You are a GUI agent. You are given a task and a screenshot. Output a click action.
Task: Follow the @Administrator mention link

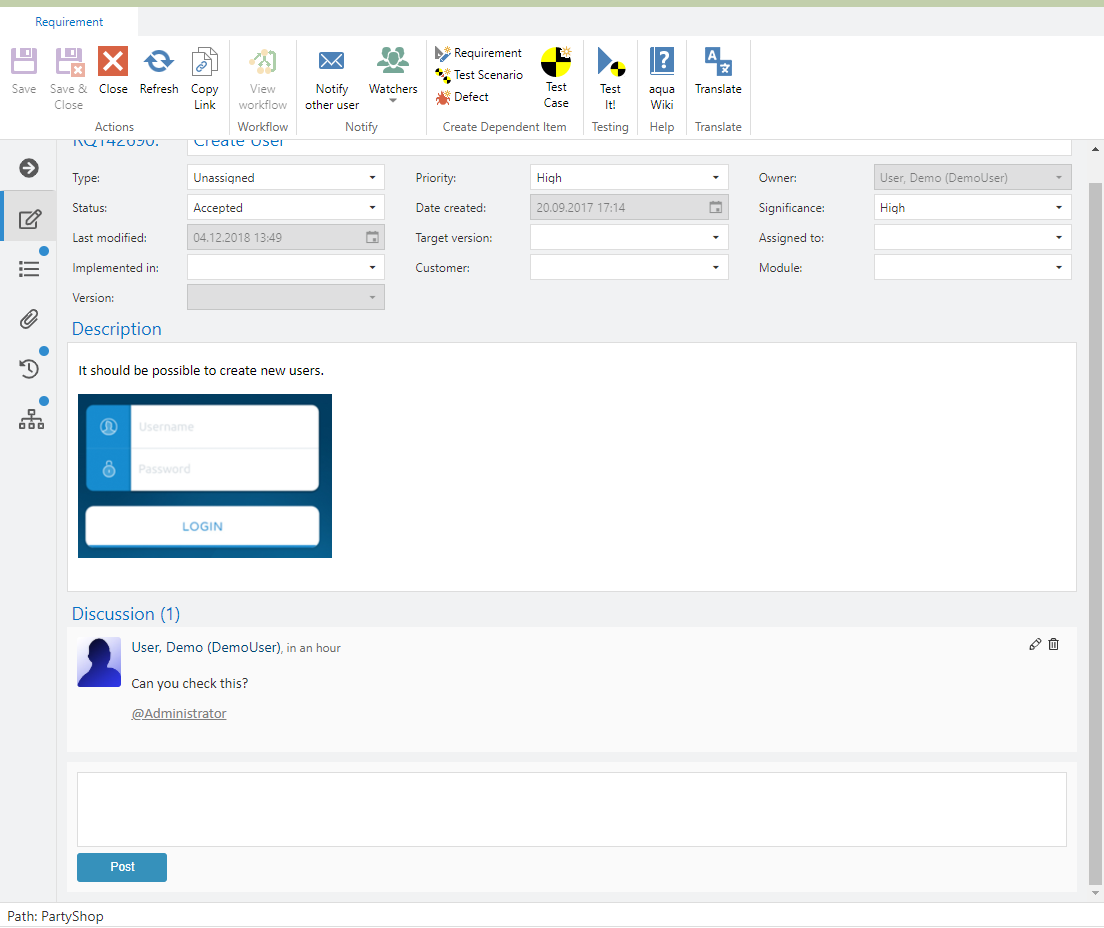tap(179, 714)
